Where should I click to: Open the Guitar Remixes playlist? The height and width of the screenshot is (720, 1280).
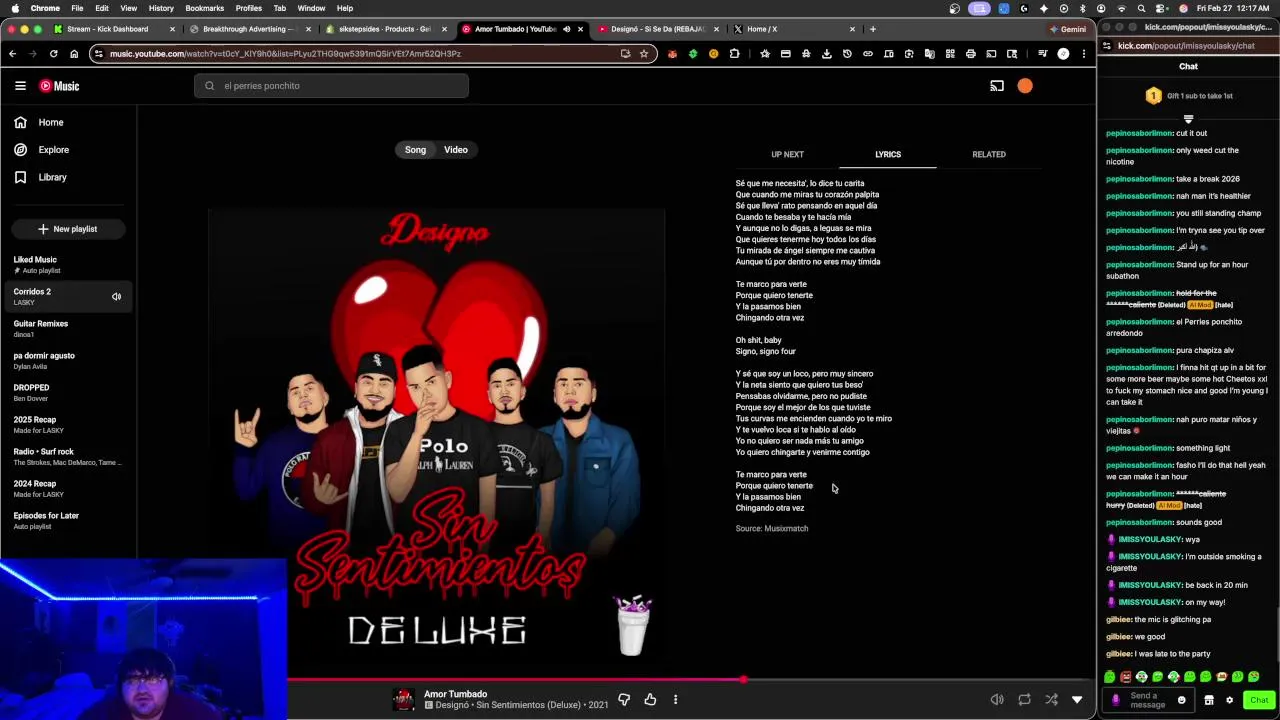68,328
